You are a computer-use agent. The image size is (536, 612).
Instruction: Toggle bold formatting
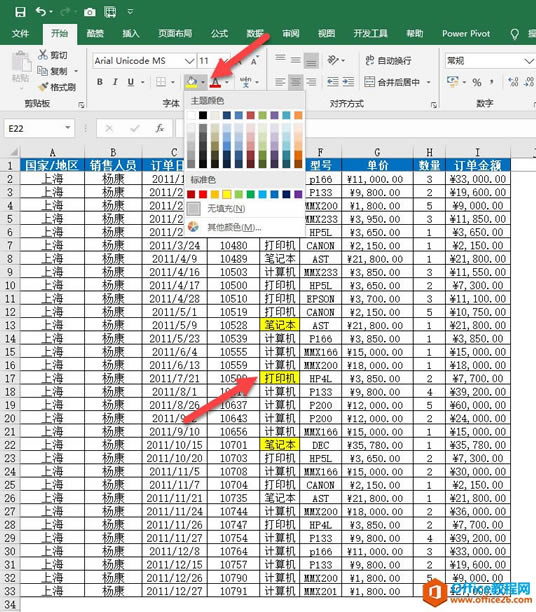pos(100,82)
